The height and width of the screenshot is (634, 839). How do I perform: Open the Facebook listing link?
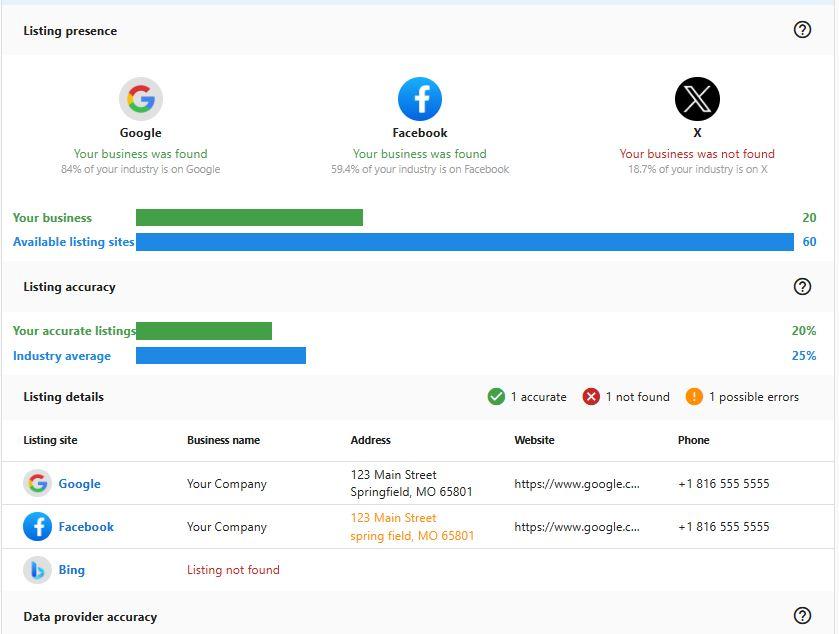tap(86, 526)
